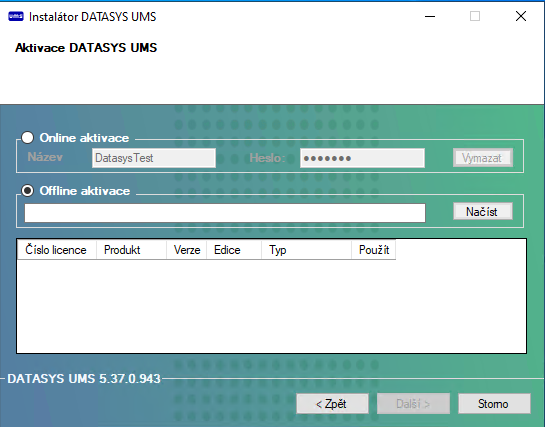This screenshot has width=545, height=427.
Task: Click the Název field containing DatasysTest
Action: coord(154,158)
